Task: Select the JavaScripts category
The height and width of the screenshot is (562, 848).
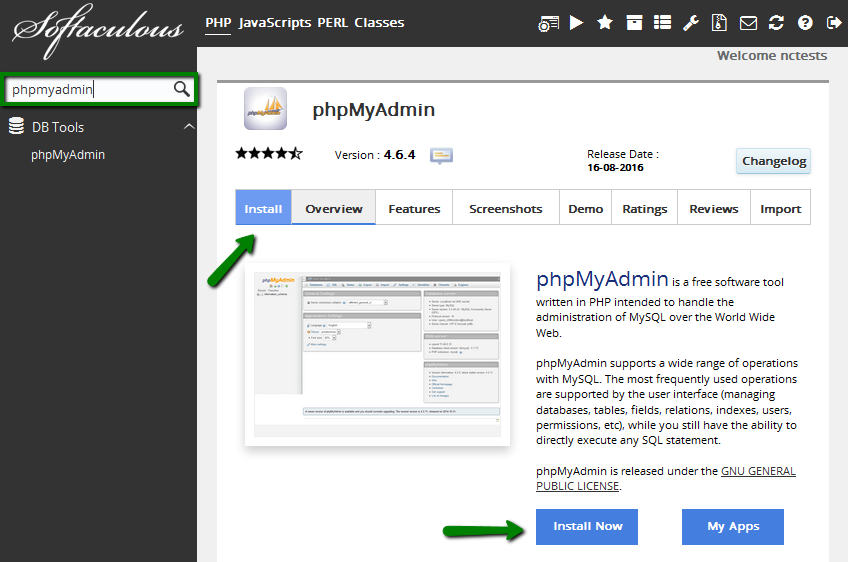Action: 275,23
